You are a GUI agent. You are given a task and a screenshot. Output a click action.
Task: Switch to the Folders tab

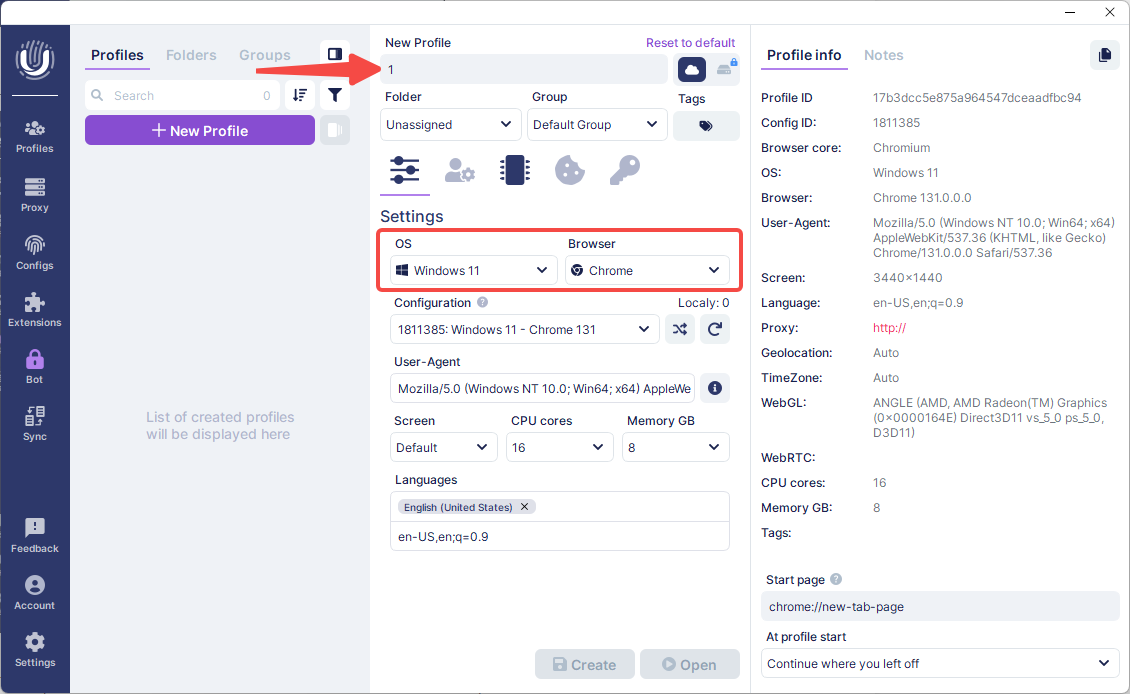190,55
